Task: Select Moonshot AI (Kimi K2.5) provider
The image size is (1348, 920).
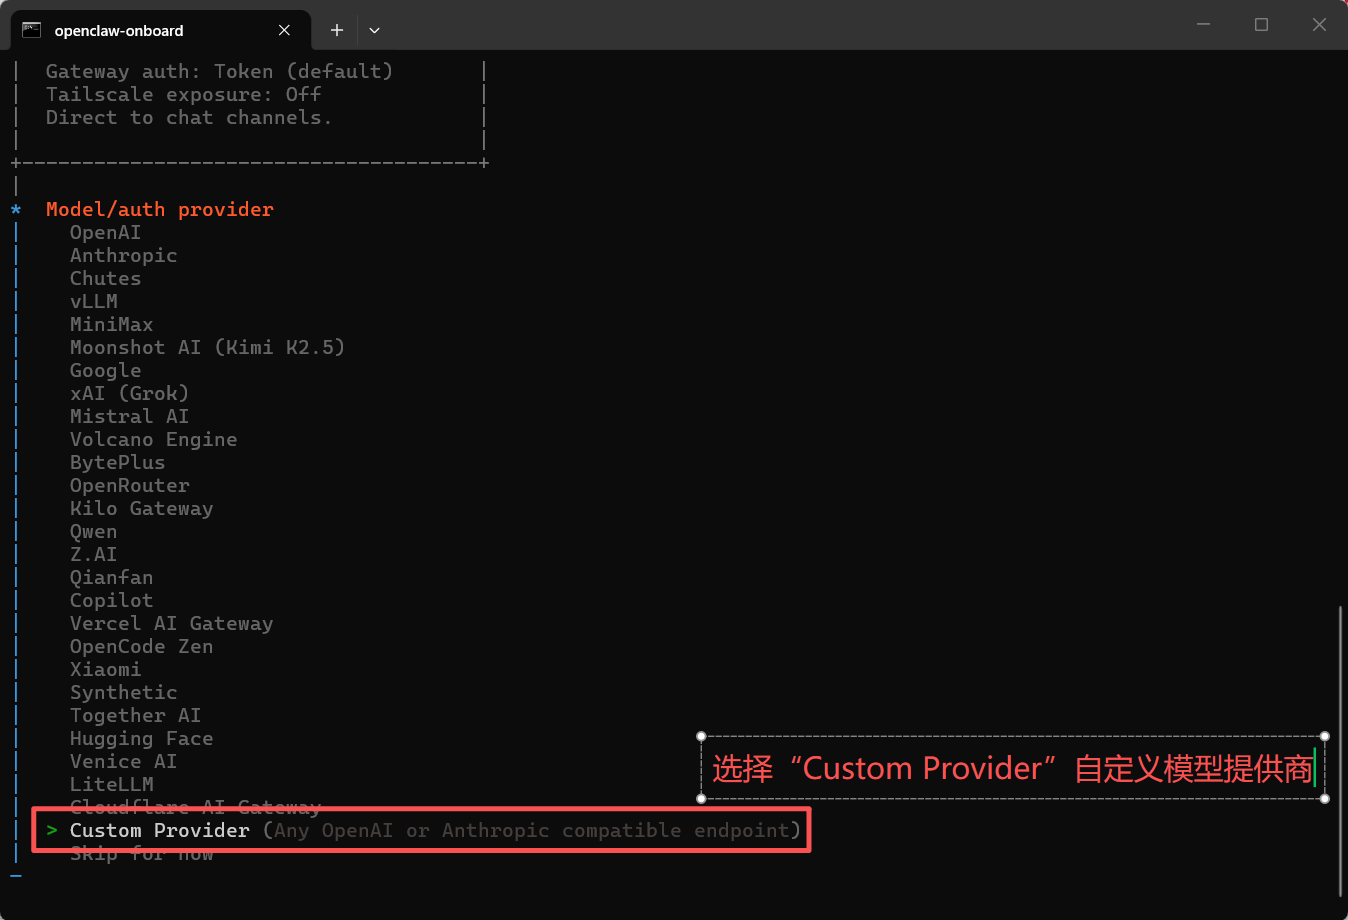Action: pos(207,348)
